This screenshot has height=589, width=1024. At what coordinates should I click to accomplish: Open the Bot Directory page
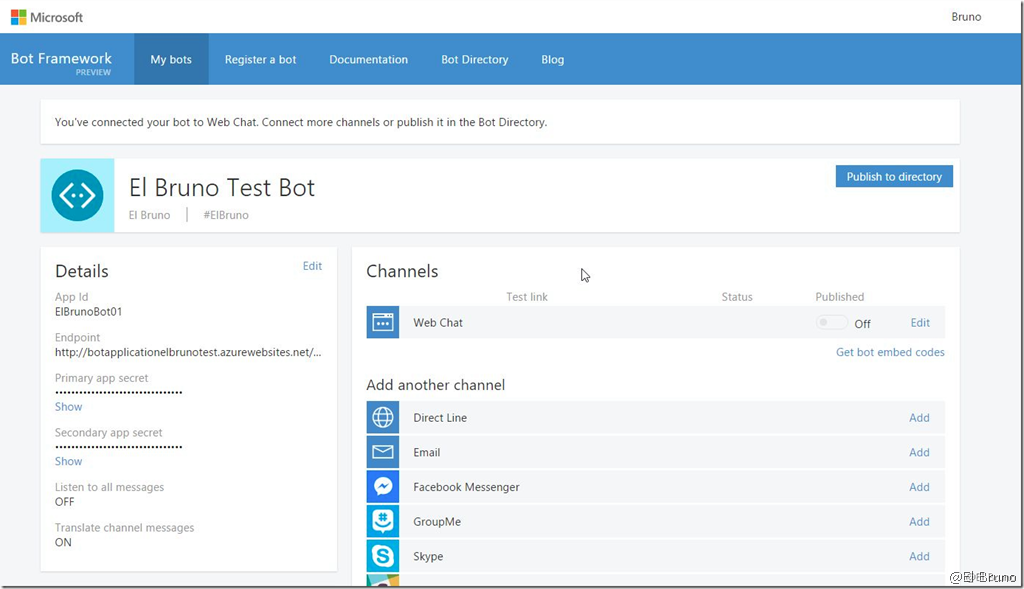[x=474, y=59]
